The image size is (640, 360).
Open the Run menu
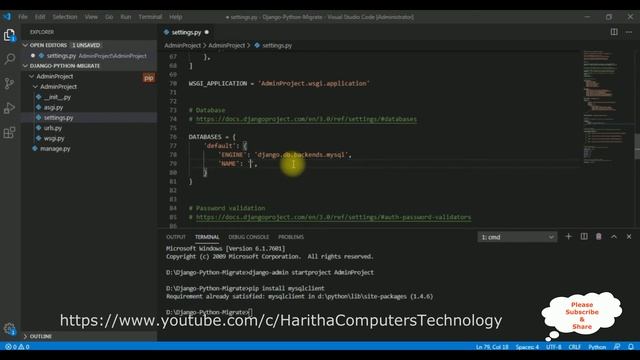pos(126,17)
